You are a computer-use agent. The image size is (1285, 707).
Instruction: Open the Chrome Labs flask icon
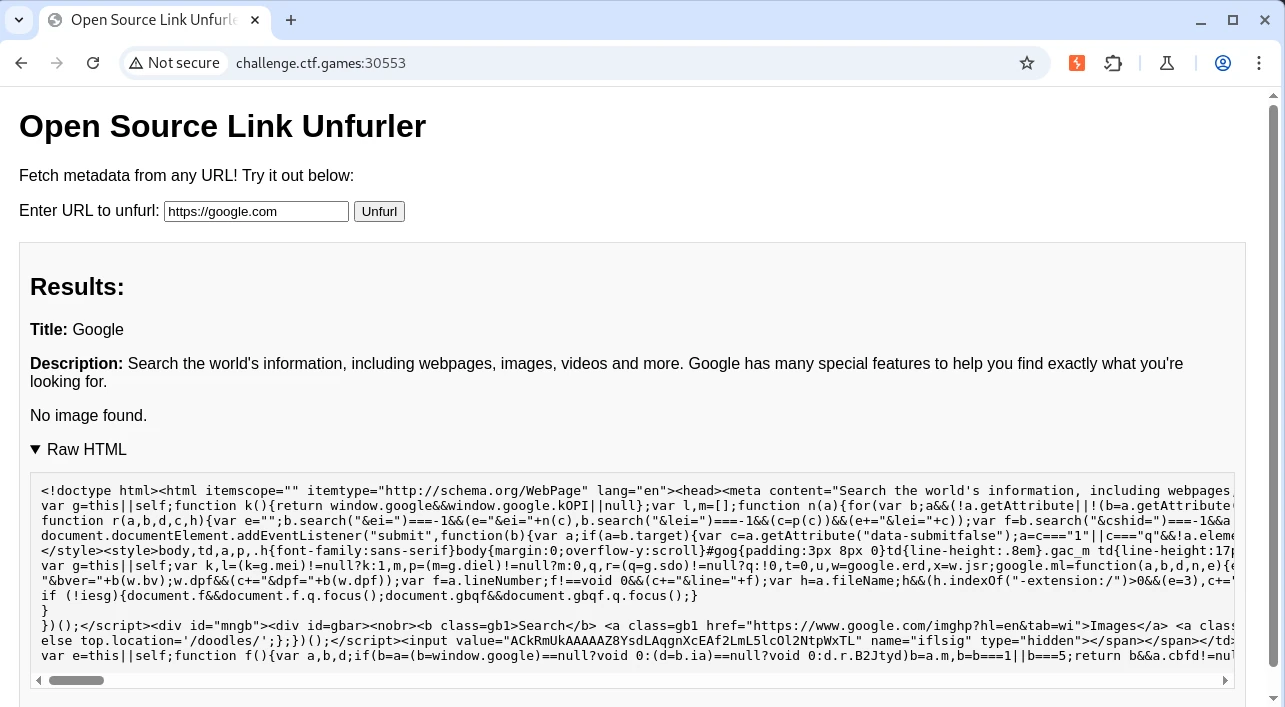1167,63
